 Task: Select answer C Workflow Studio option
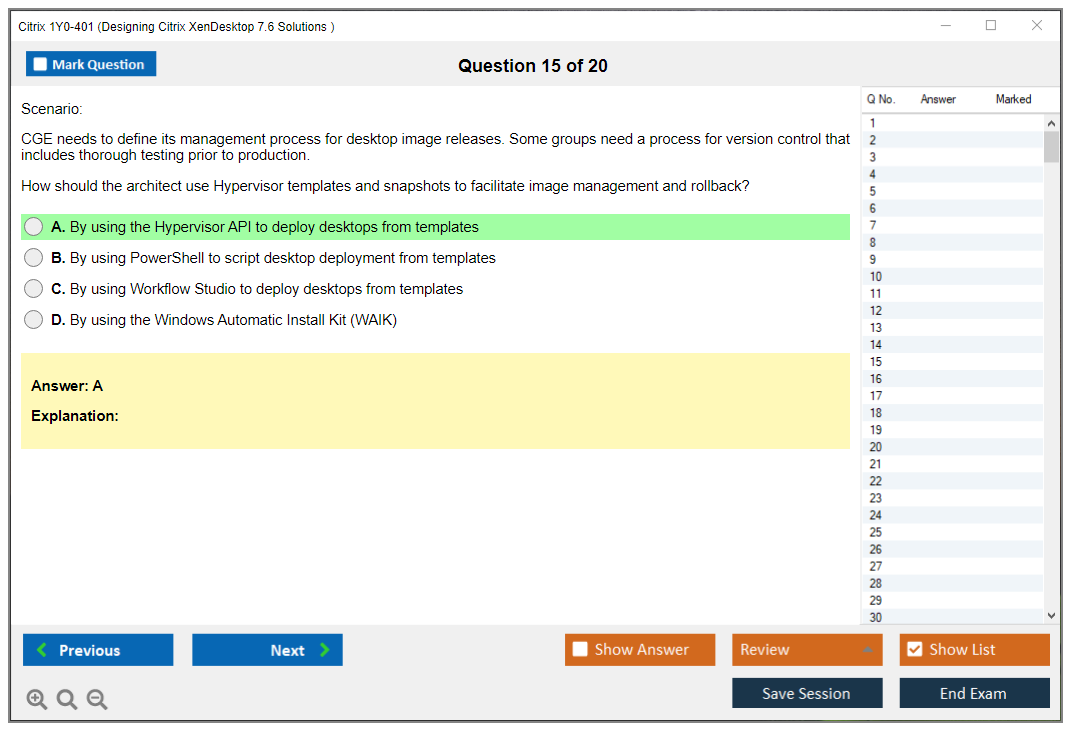(x=34, y=289)
